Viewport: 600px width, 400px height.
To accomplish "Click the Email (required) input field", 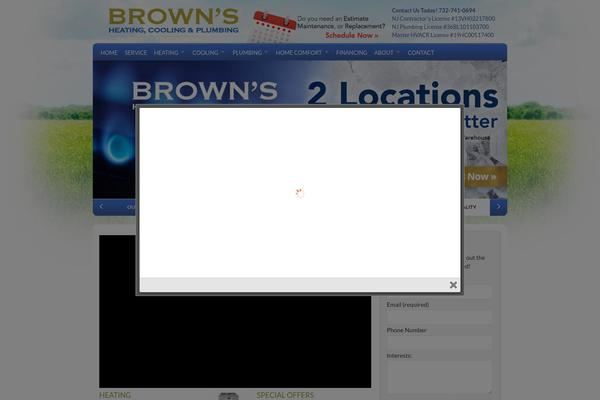I will click(x=439, y=317).
